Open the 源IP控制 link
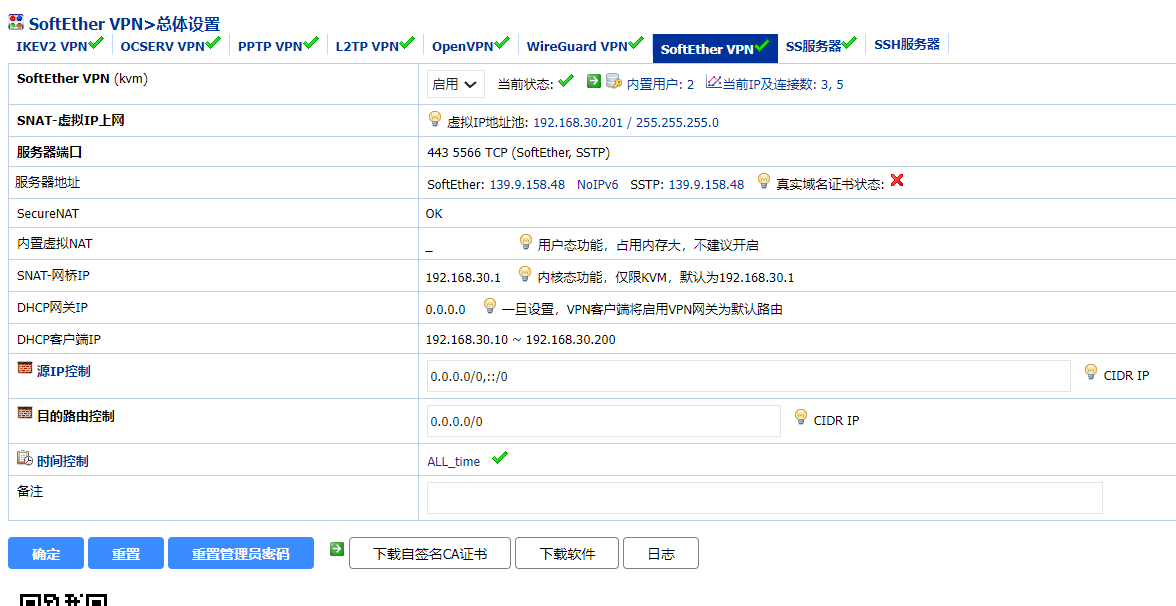This screenshot has height=606, width=1176. click(64, 371)
